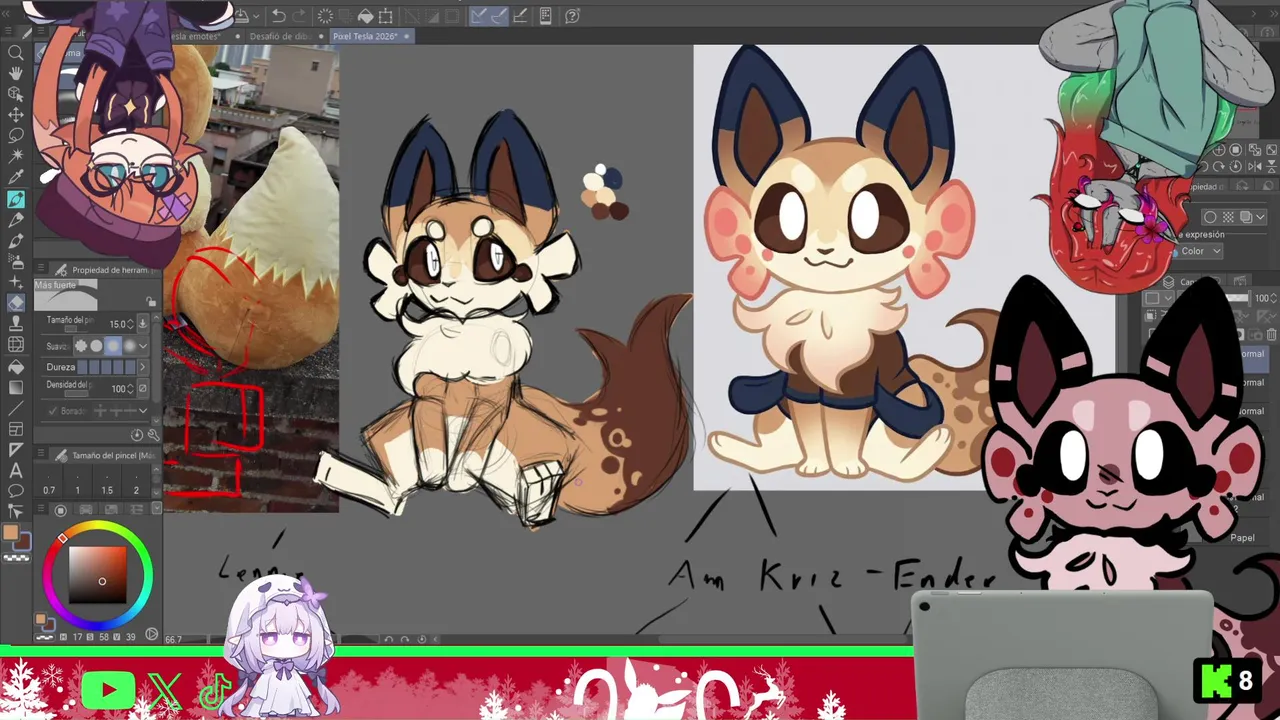The image size is (1280, 720).
Task: Select the Pencil tool
Action: pyautogui.click(x=16, y=220)
